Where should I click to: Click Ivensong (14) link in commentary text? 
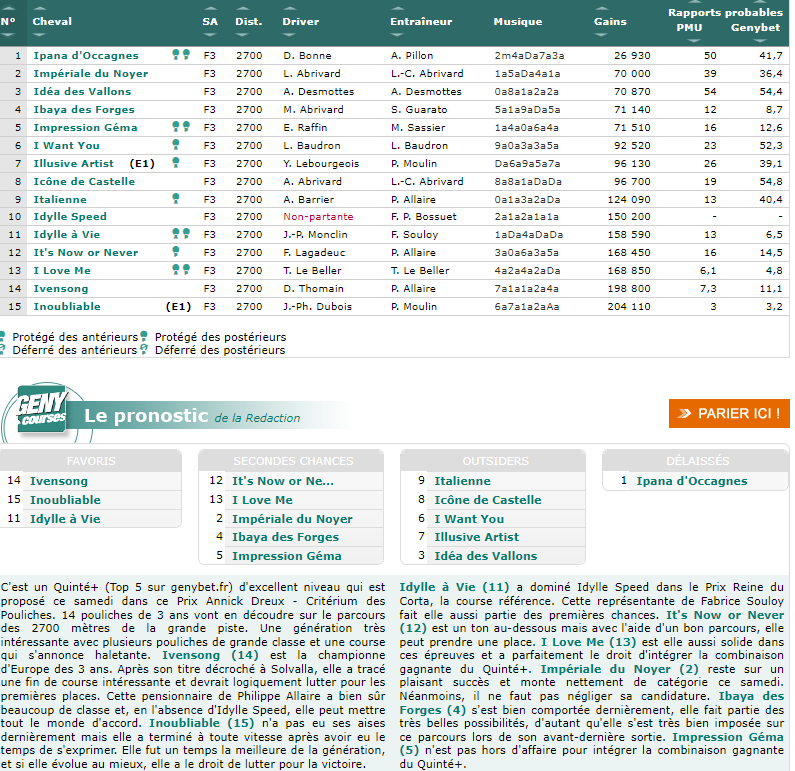210,655
